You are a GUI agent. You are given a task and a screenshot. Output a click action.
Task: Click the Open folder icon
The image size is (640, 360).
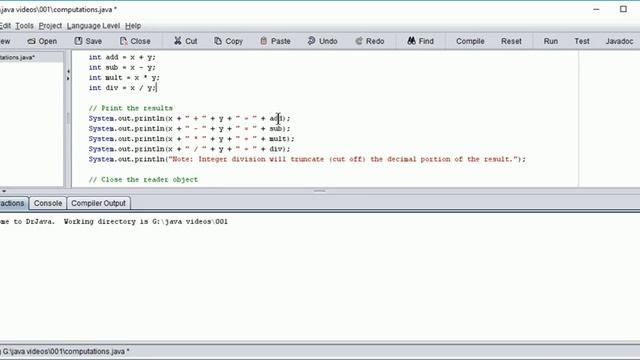point(31,41)
